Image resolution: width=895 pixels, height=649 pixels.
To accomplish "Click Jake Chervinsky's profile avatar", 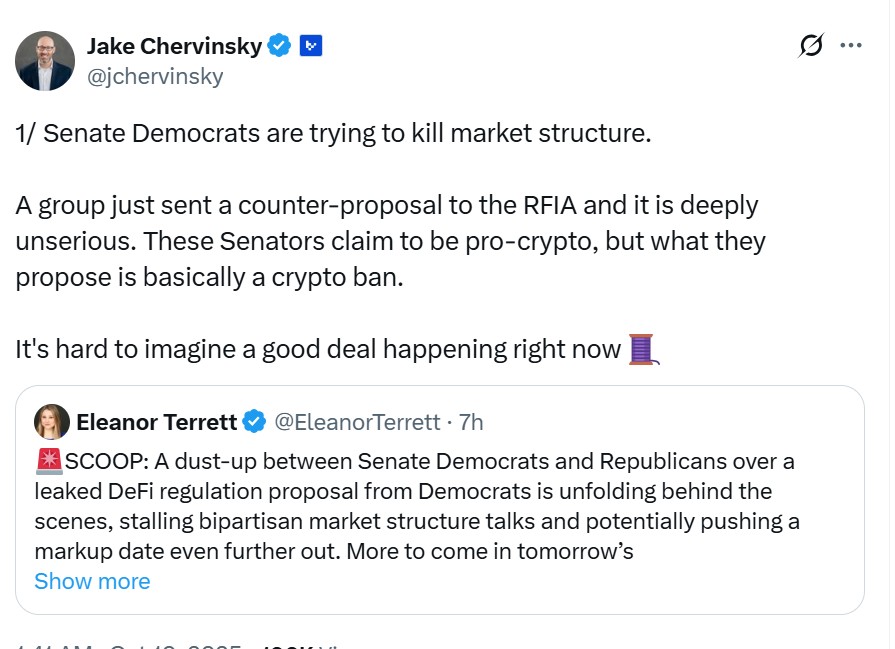I will [45, 61].
